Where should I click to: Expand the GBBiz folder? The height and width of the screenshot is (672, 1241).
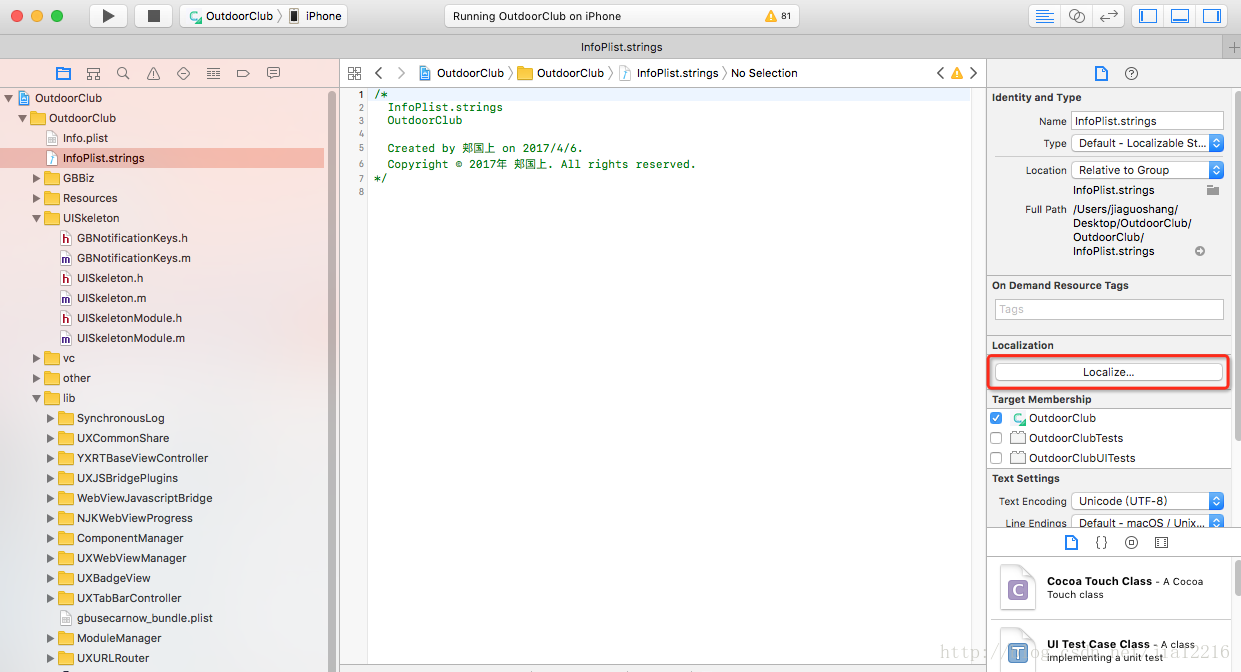[37, 178]
